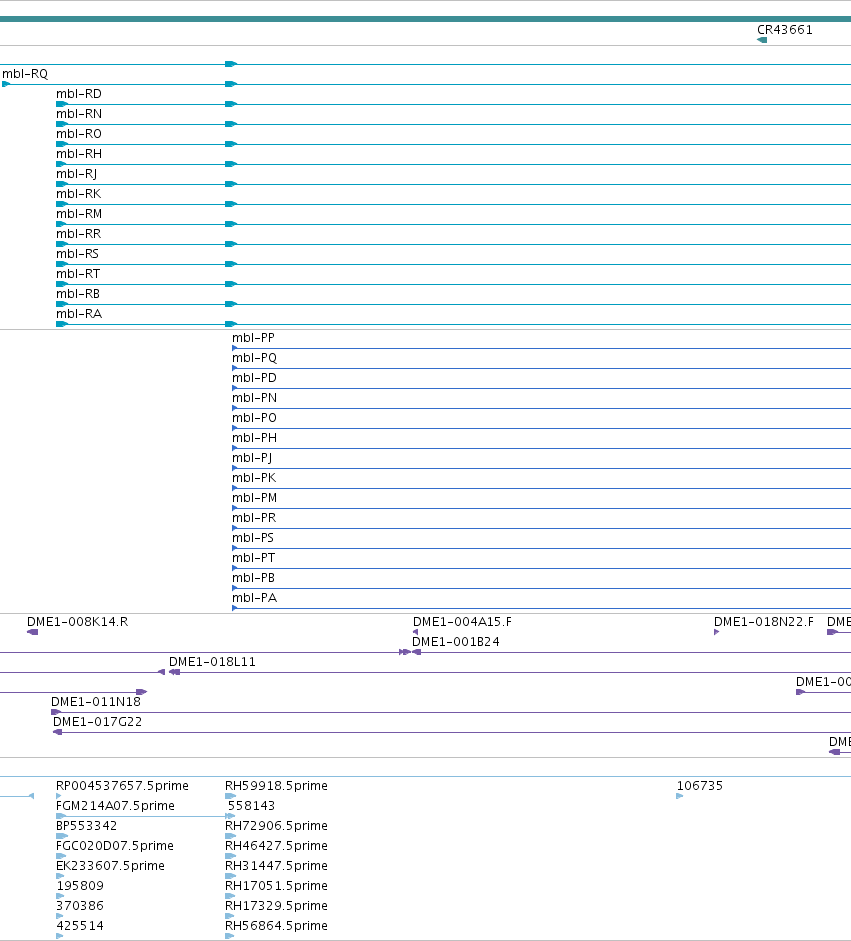851x941 pixels.
Task: Select the mbl-RH transcript label
Action: click(x=79, y=154)
